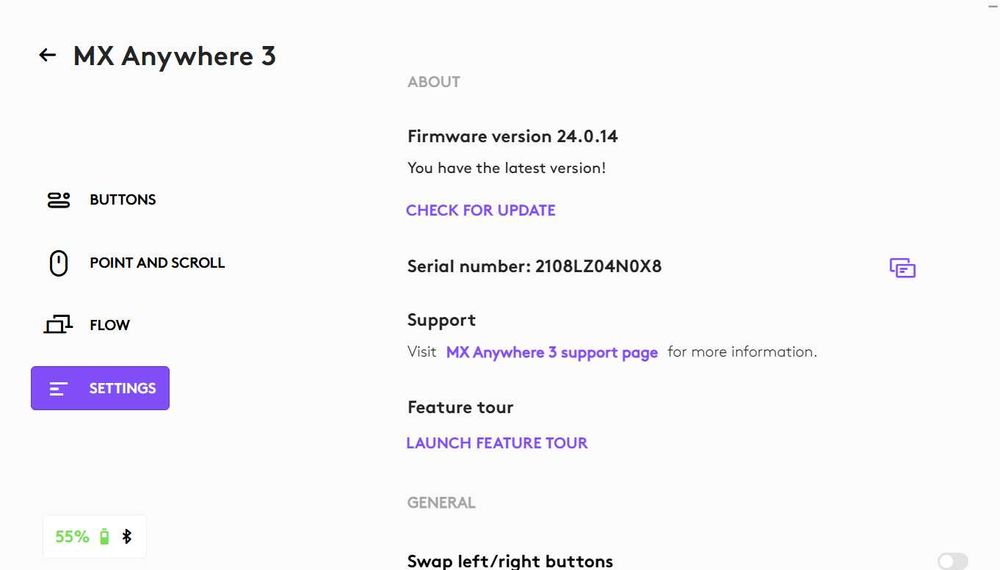The width and height of the screenshot is (1000, 570).
Task: Select the SETTINGS tab label
Action: tap(122, 388)
